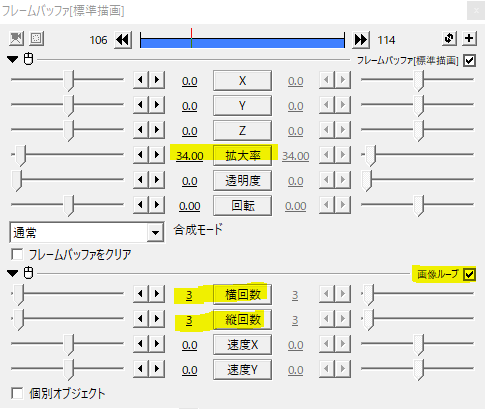Click the selection frame icon beside camera icon

tap(36, 39)
